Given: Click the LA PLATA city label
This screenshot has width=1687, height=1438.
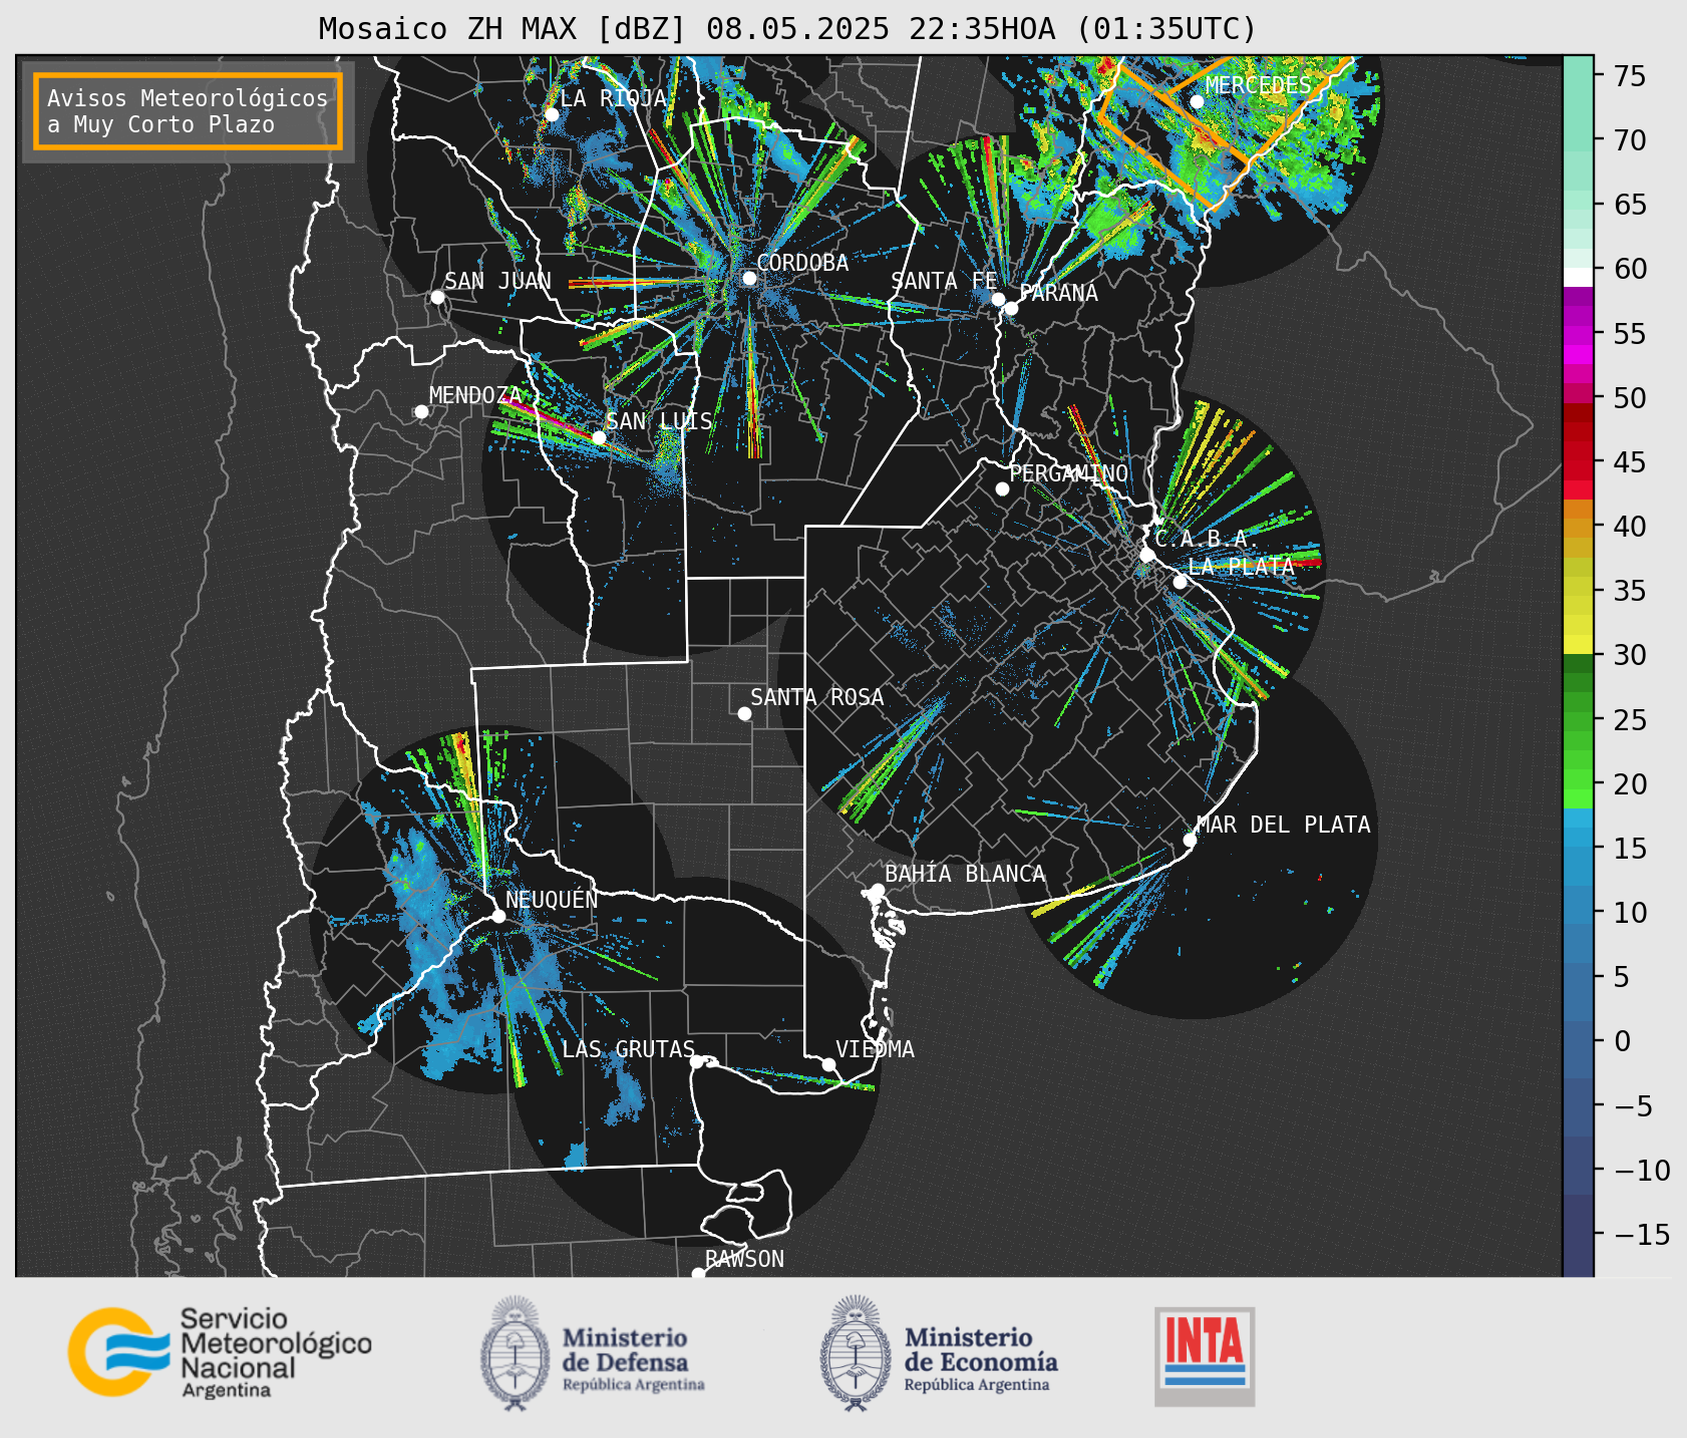Looking at the screenshot, I should click(x=1241, y=566).
